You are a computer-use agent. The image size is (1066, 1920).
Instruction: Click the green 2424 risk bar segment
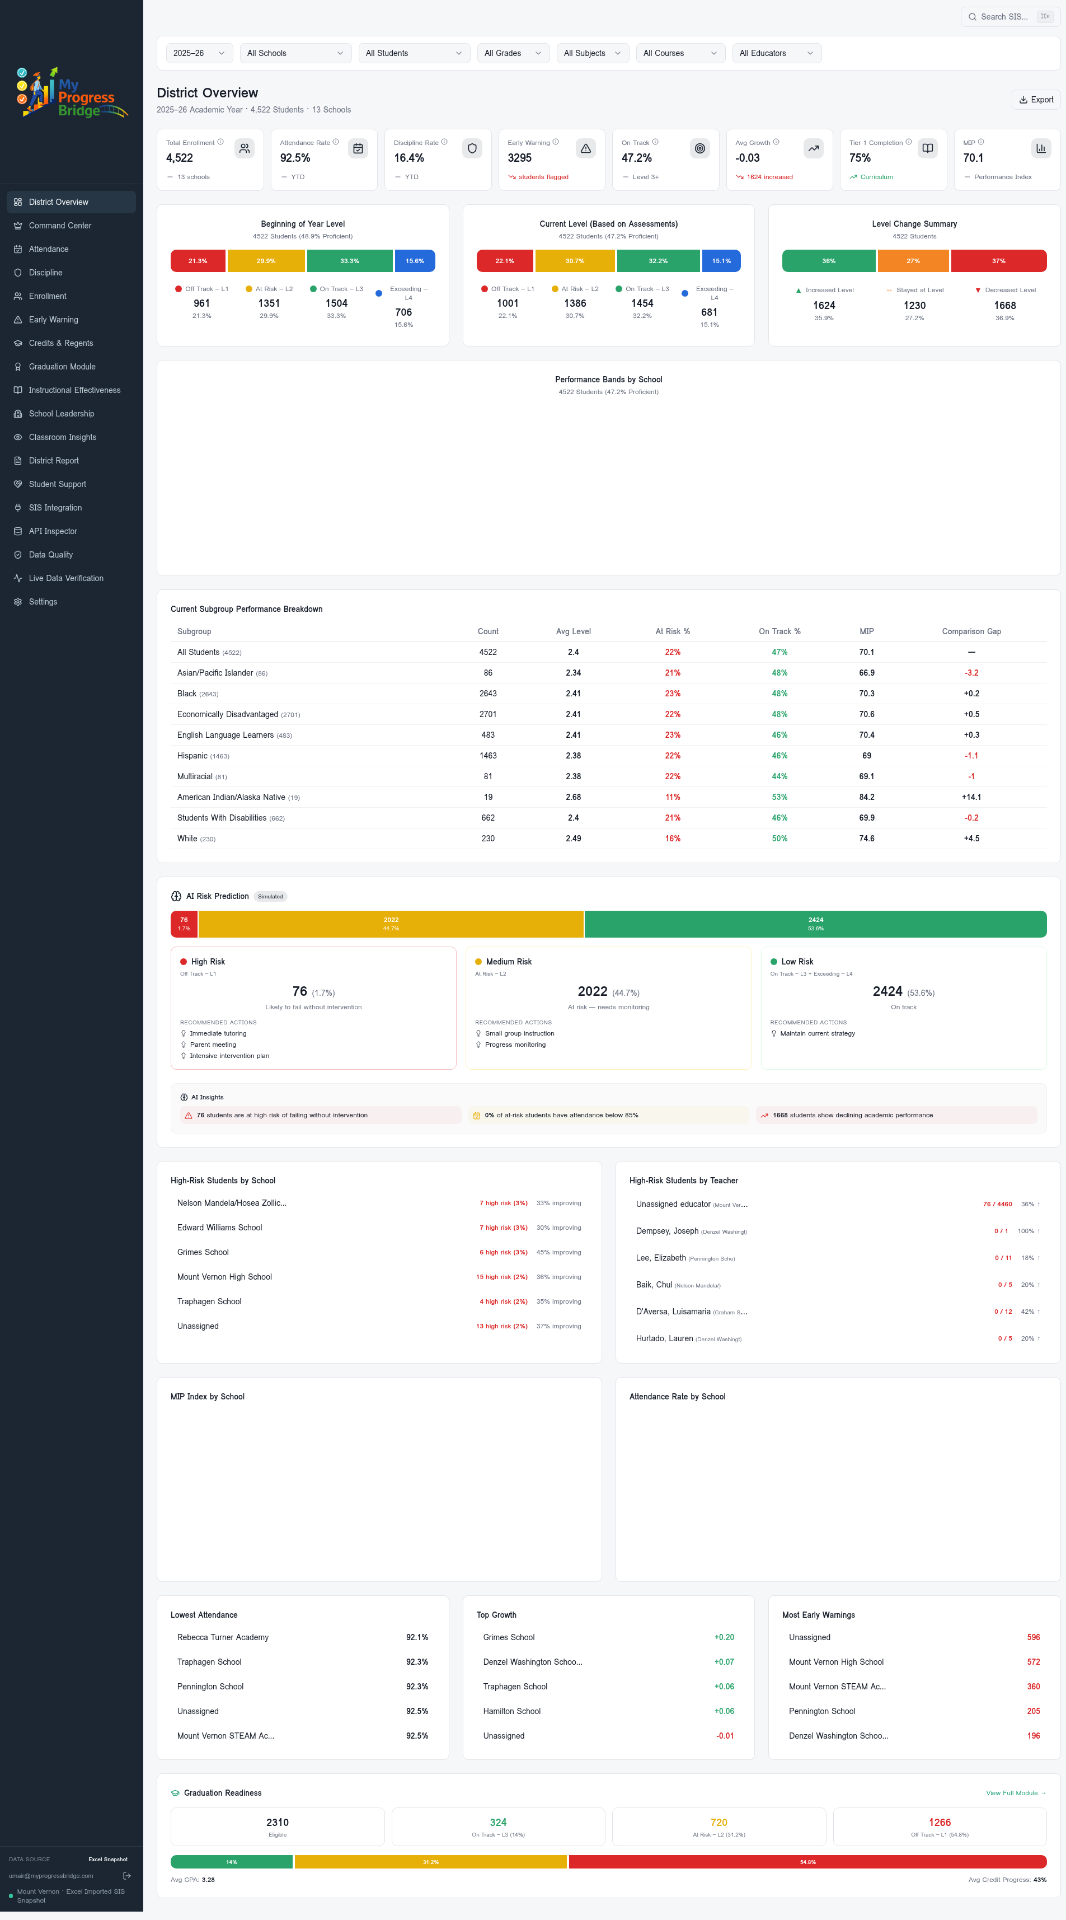(816, 924)
